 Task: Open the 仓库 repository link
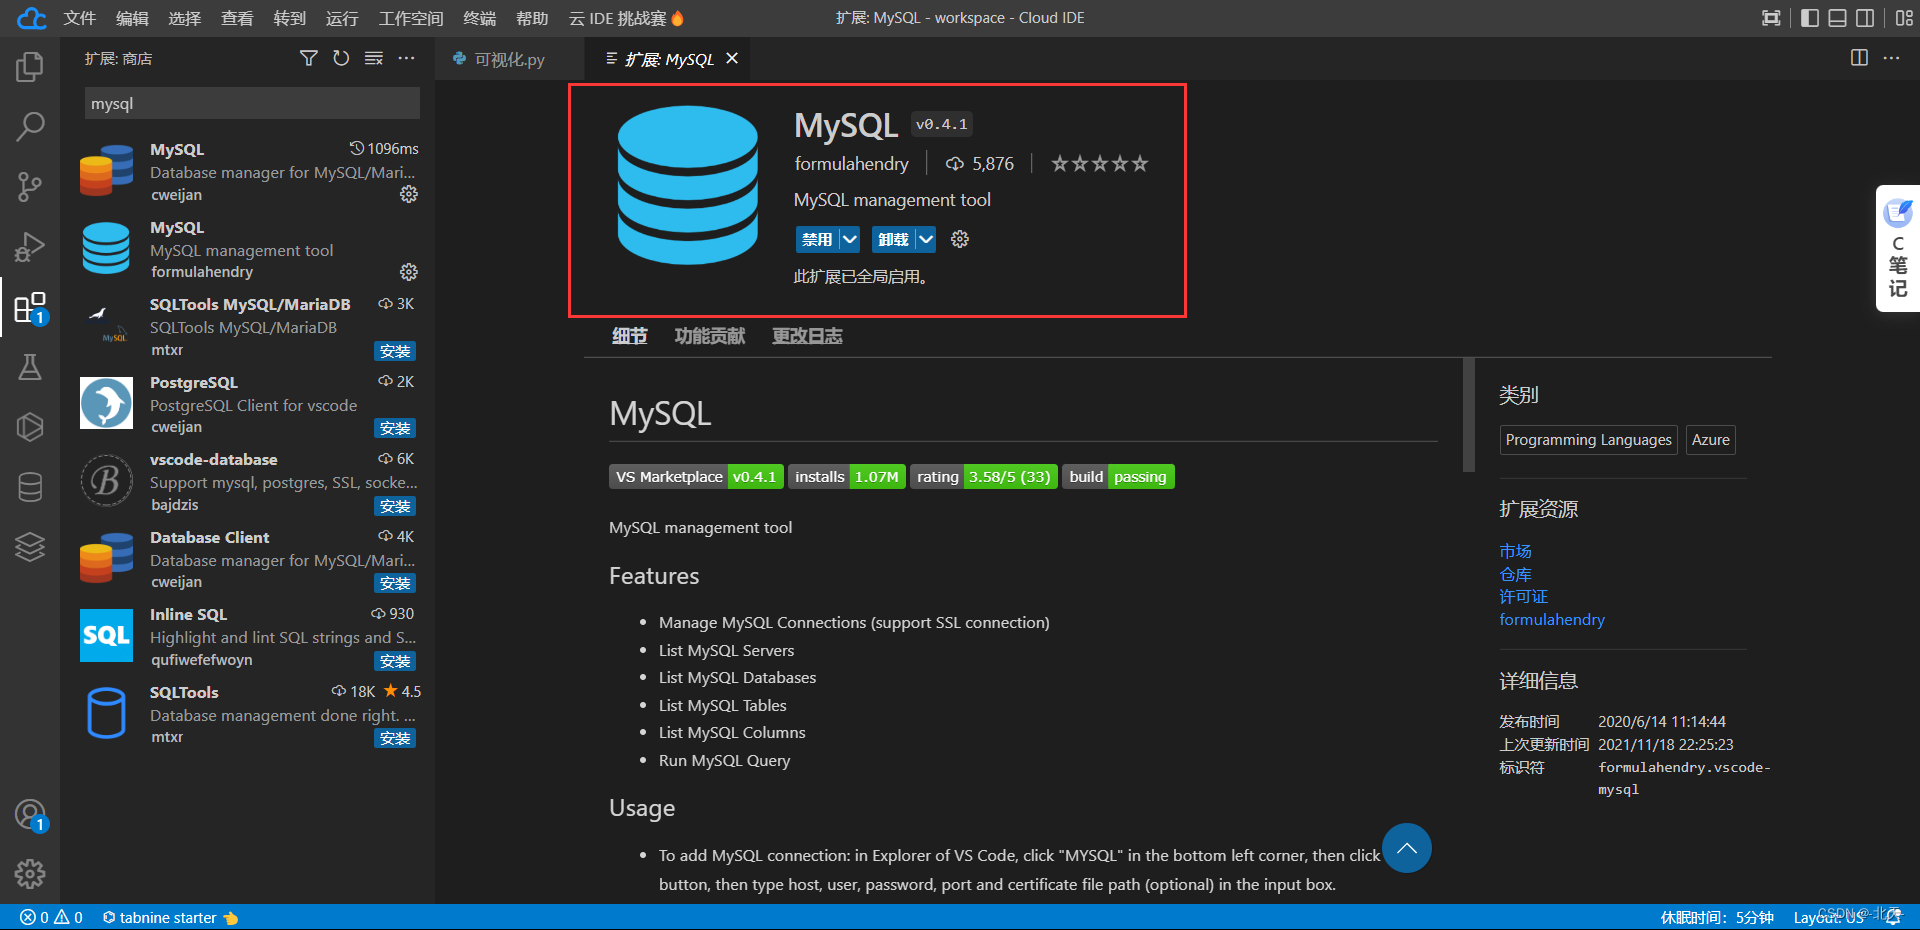point(1515,574)
